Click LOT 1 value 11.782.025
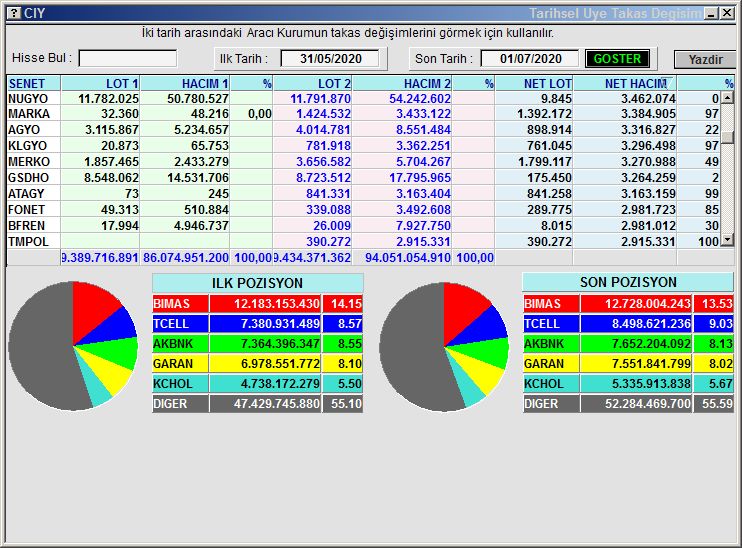This screenshot has height=548, width=742. click(x=108, y=99)
